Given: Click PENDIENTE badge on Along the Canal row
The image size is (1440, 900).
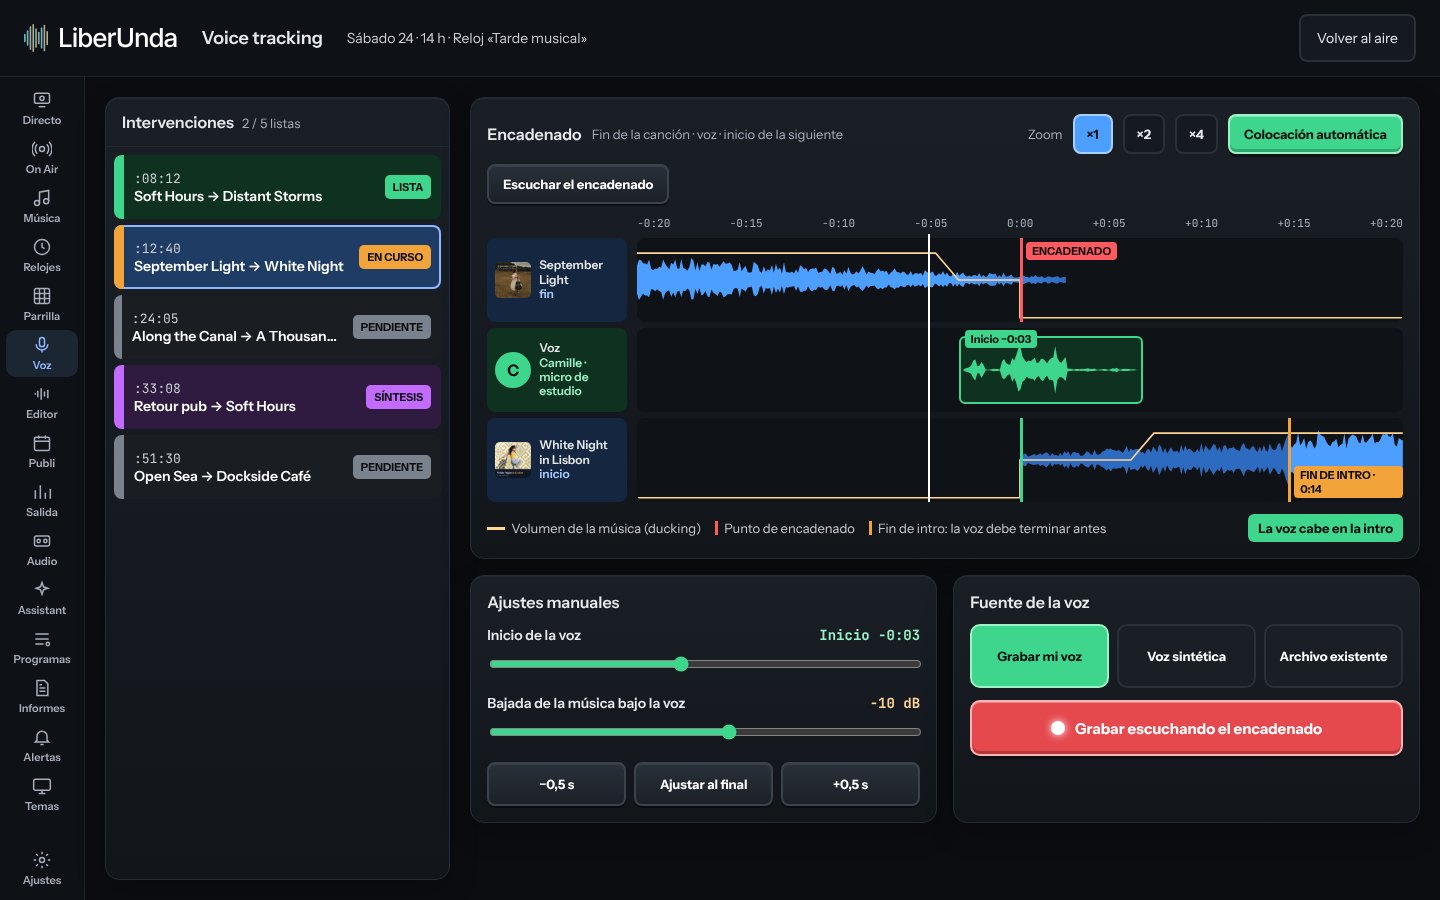Looking at the screenshot, I should (392, 327).
